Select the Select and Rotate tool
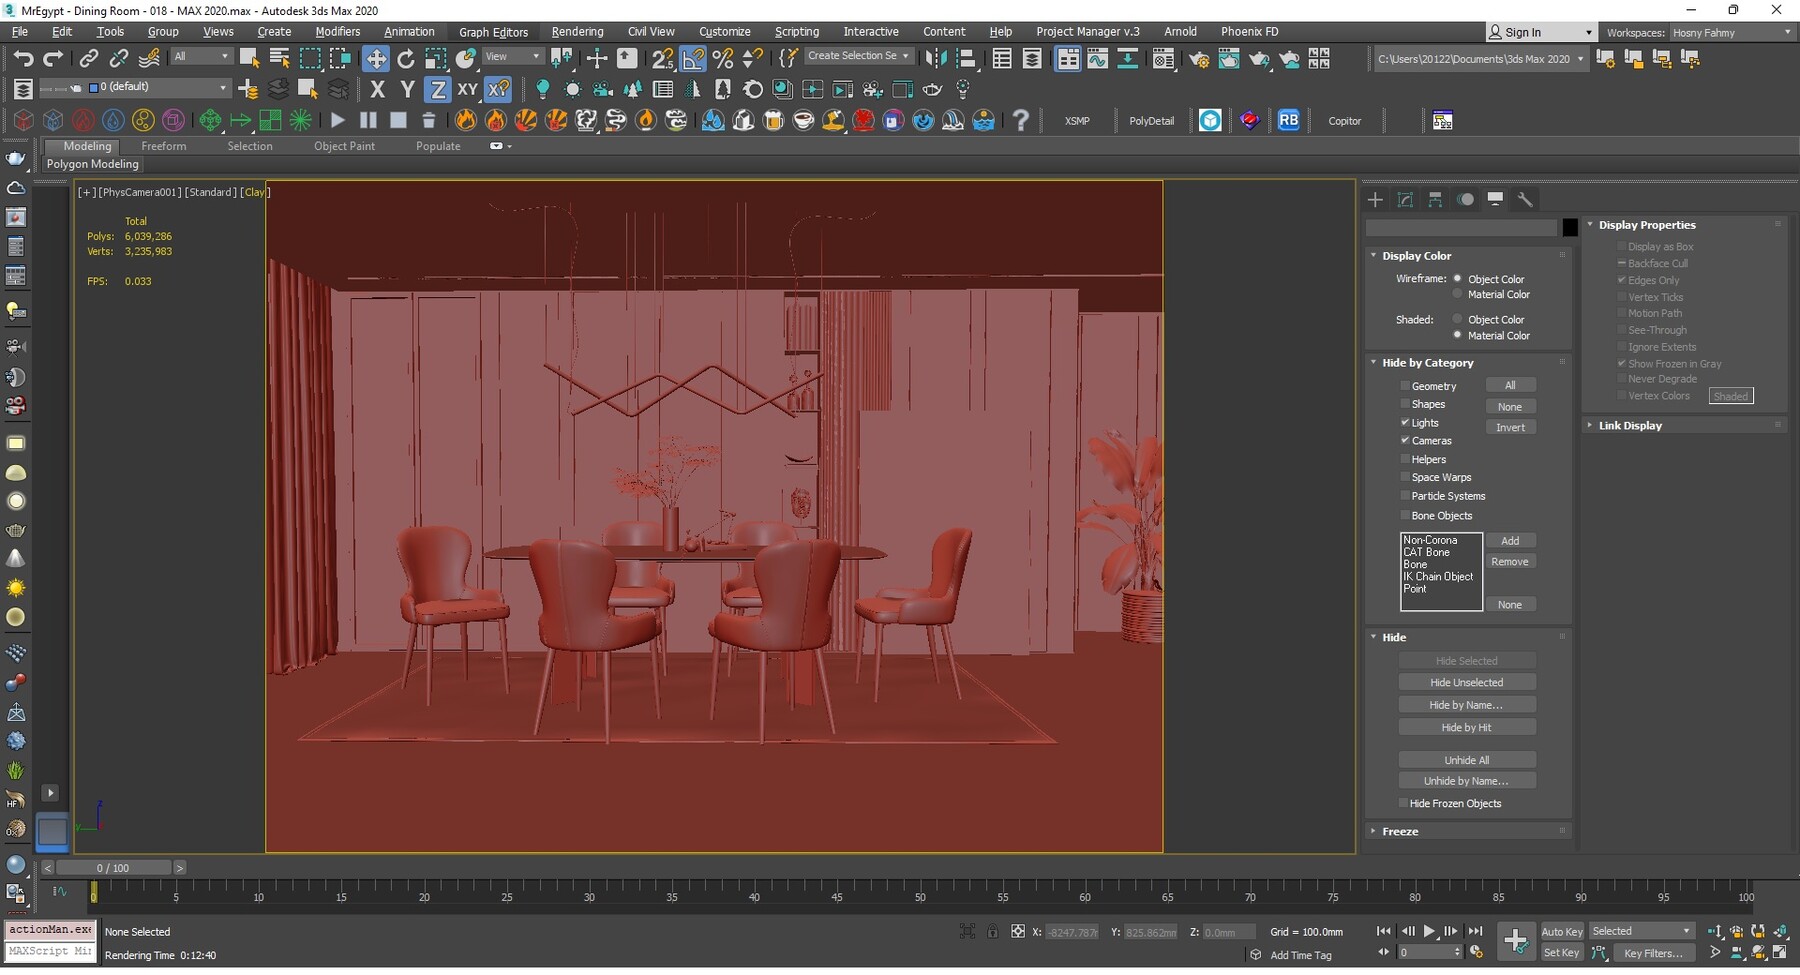 tap(407, 57)
